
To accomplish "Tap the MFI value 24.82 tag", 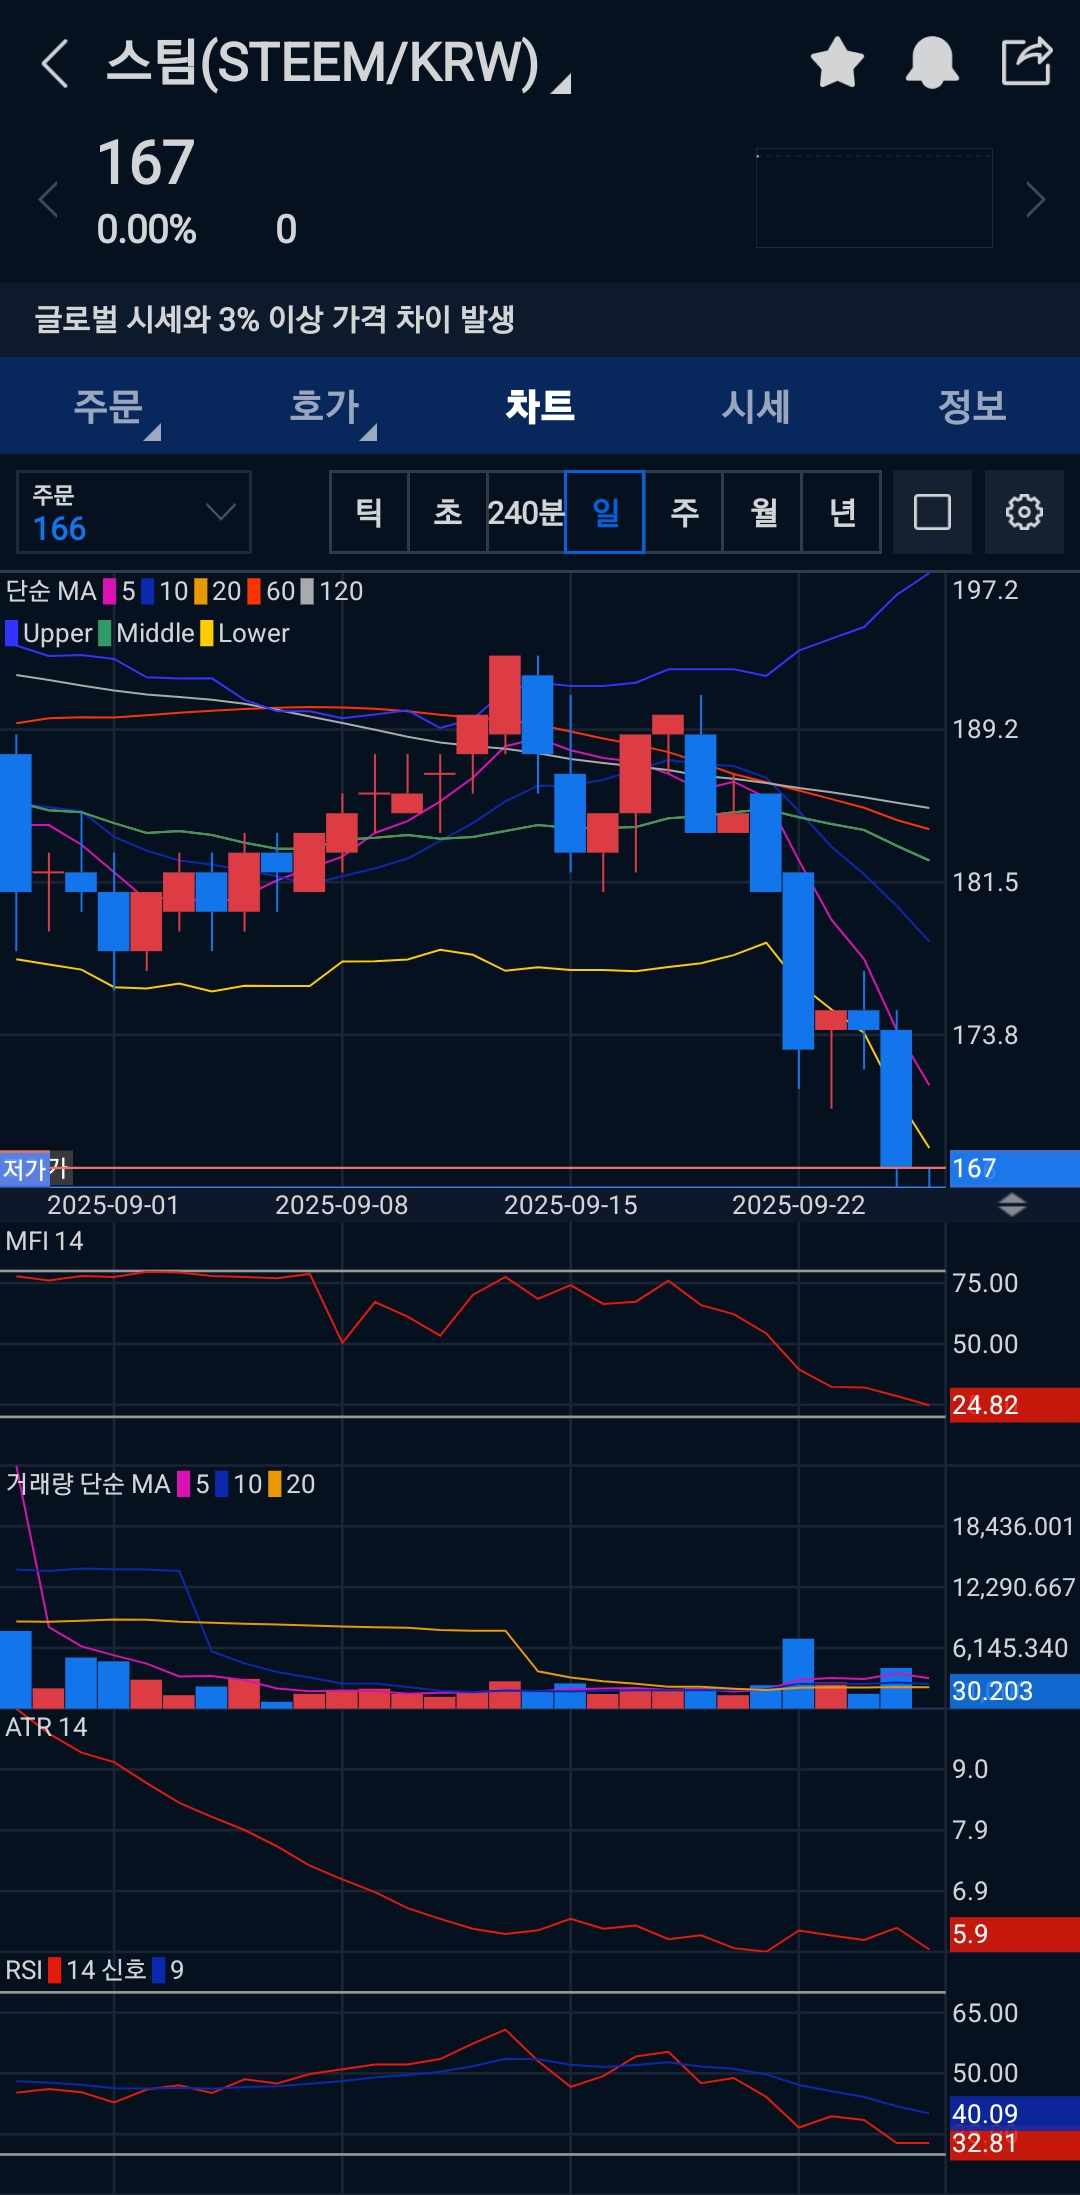I will pos(1014,1405).
